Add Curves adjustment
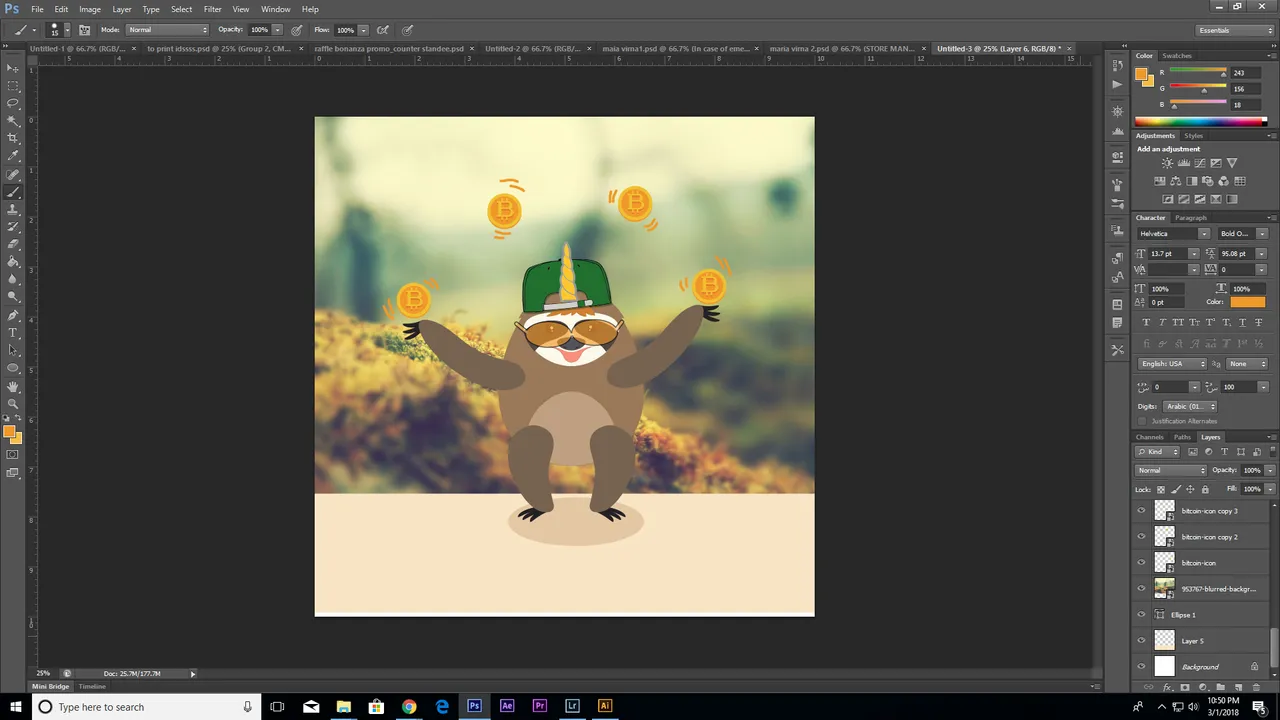The image size is (1280, 720). [x=1199, y=163]
